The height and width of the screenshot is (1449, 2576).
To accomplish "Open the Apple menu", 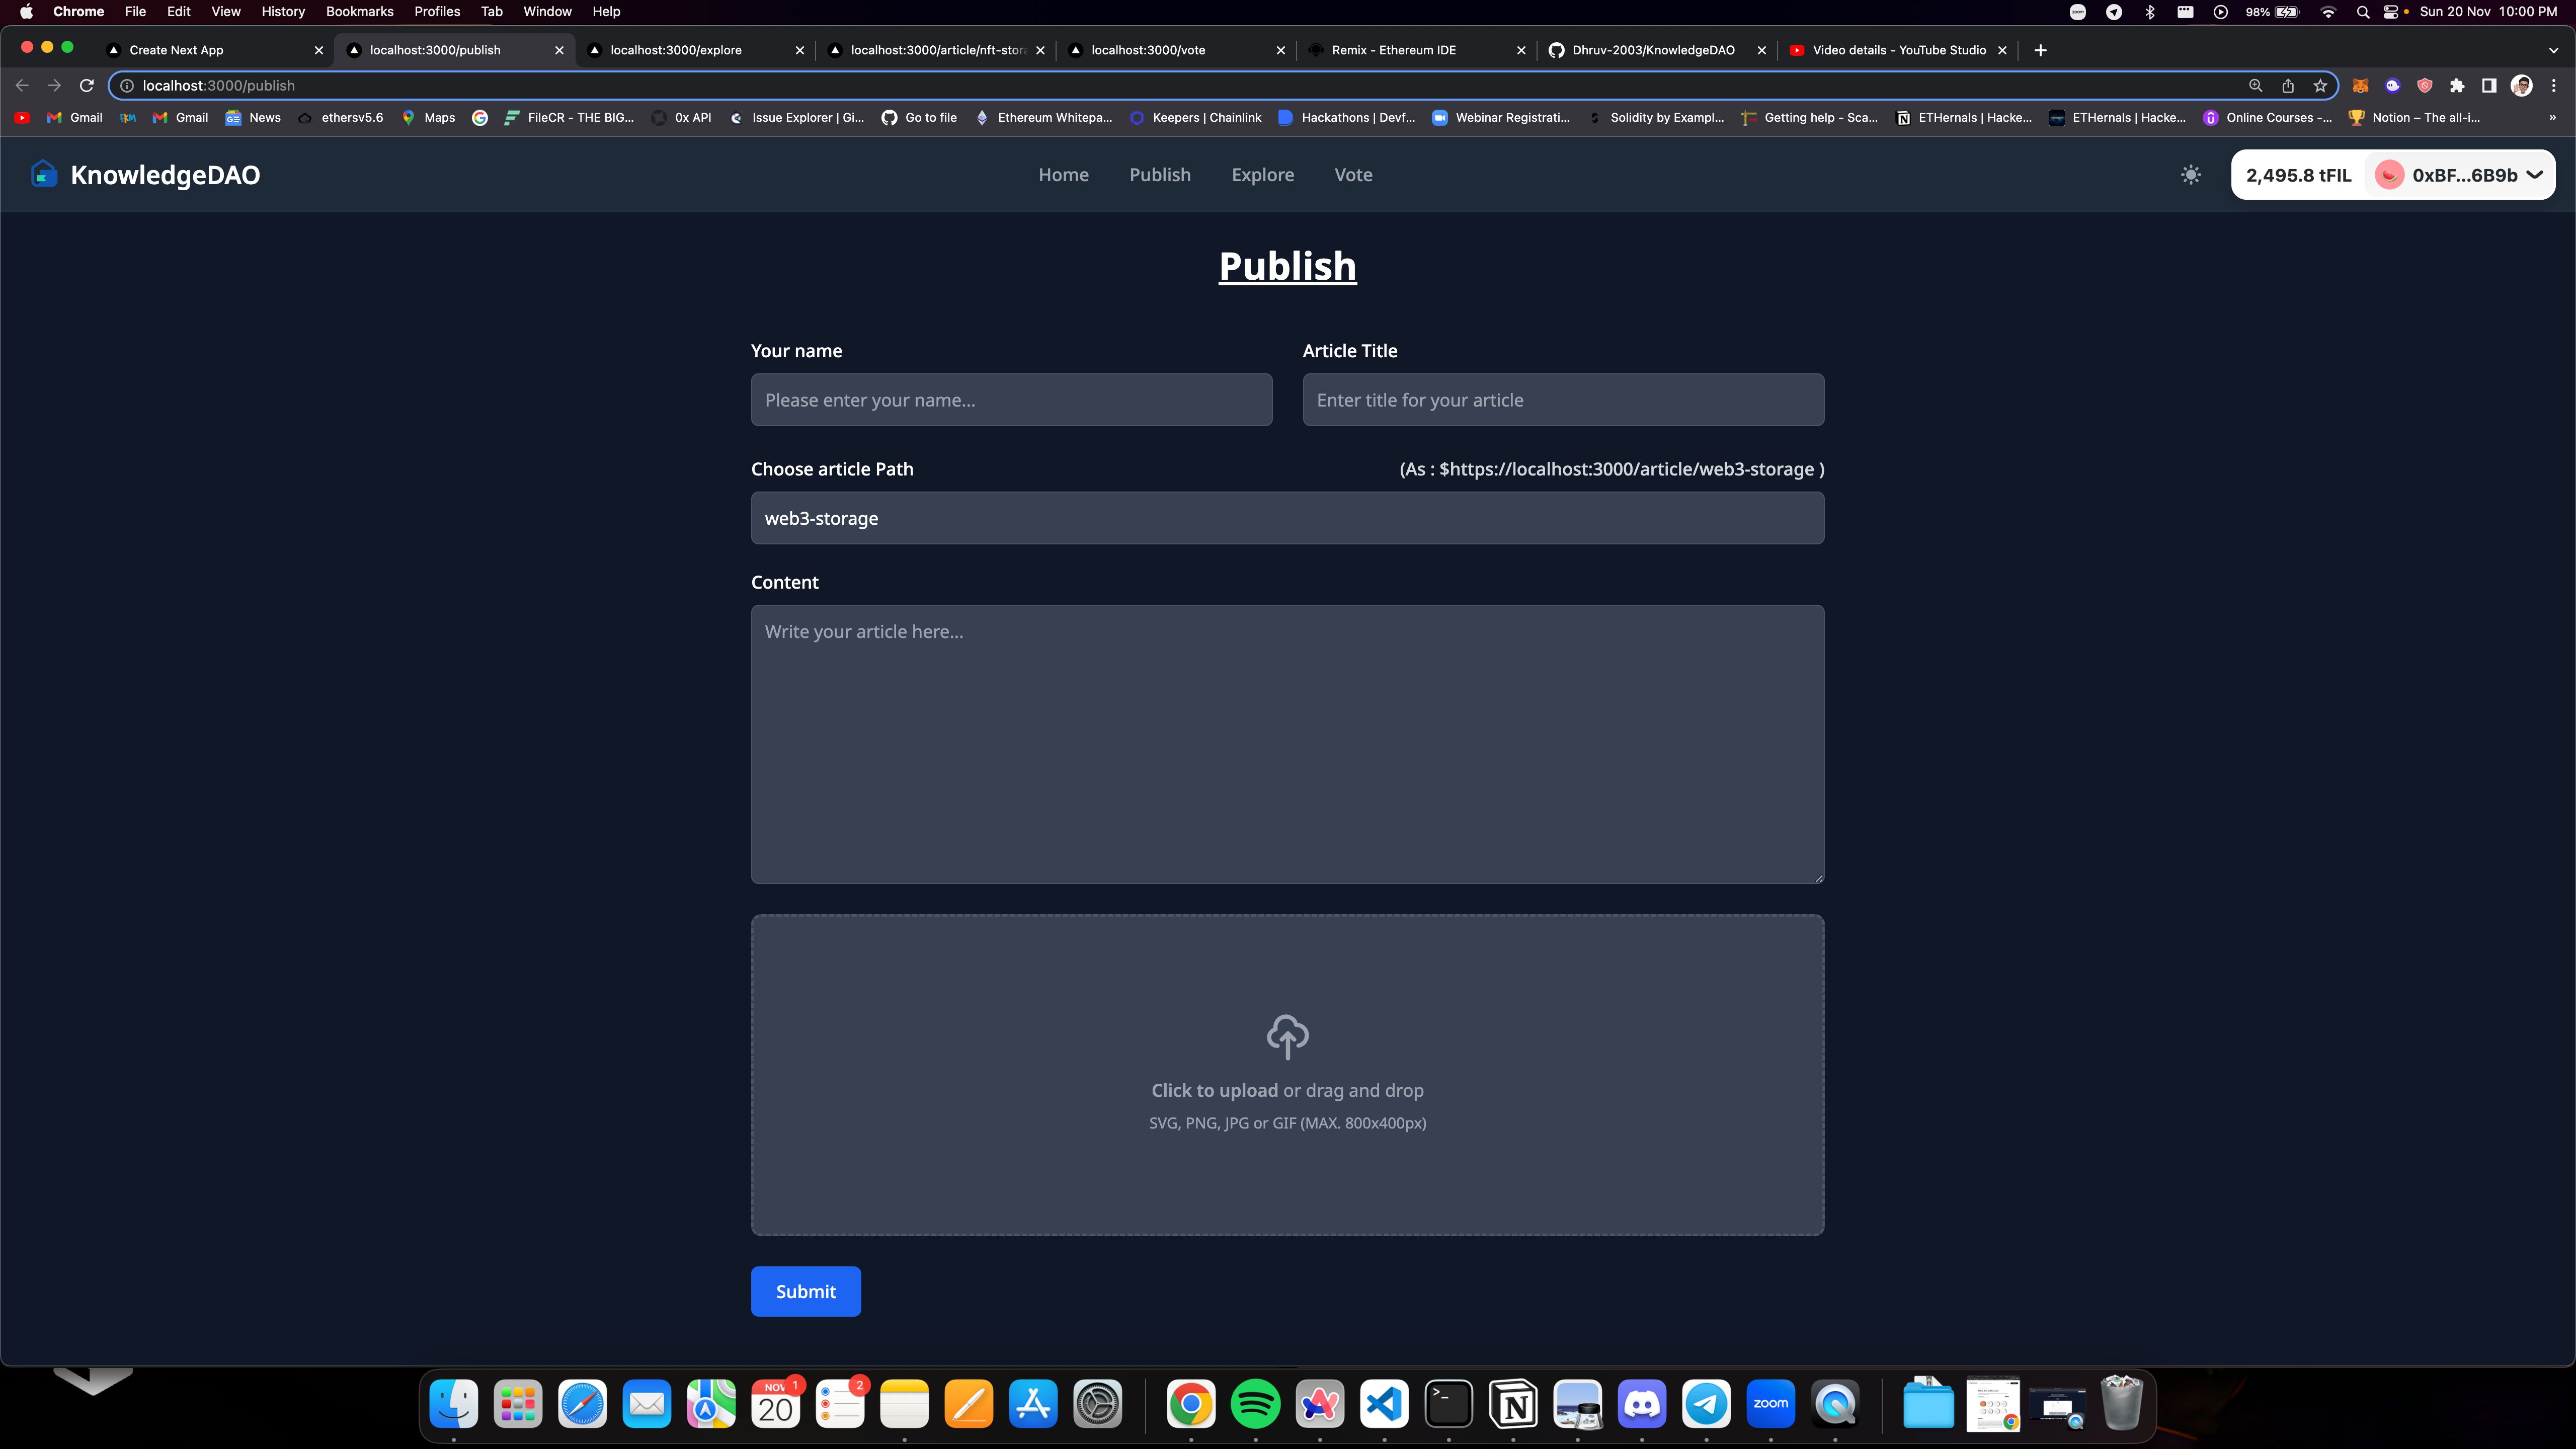I will (x=26, y=12).
